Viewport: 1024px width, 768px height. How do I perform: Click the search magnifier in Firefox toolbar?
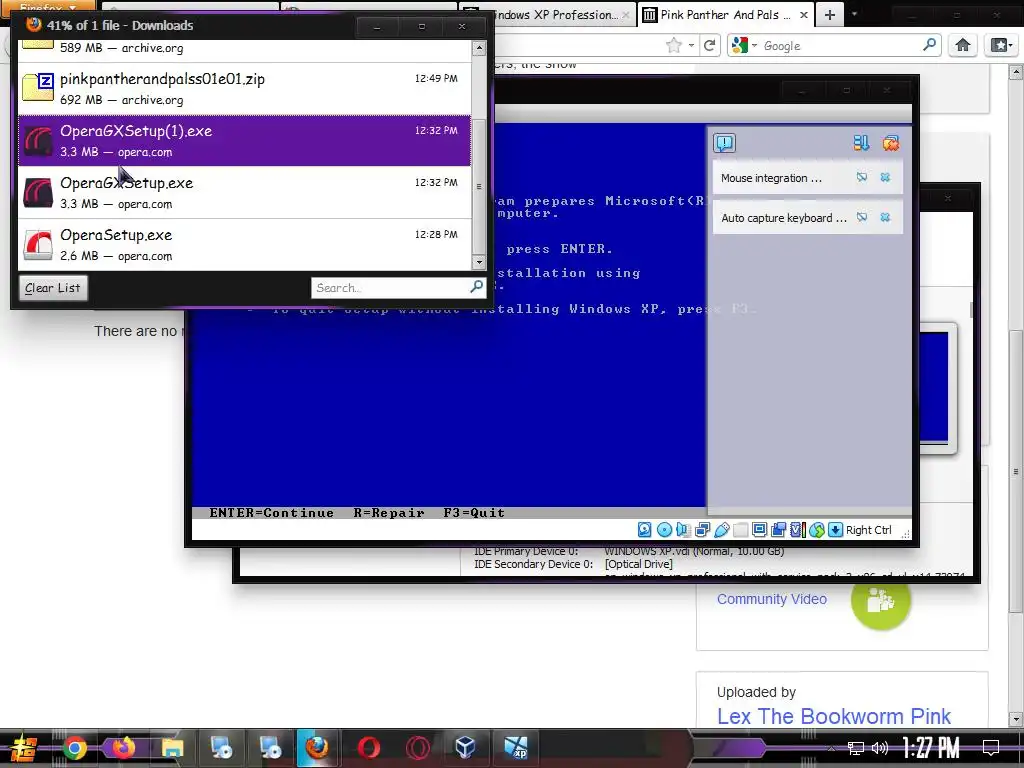pyautogui.click(x=929, y=44)
